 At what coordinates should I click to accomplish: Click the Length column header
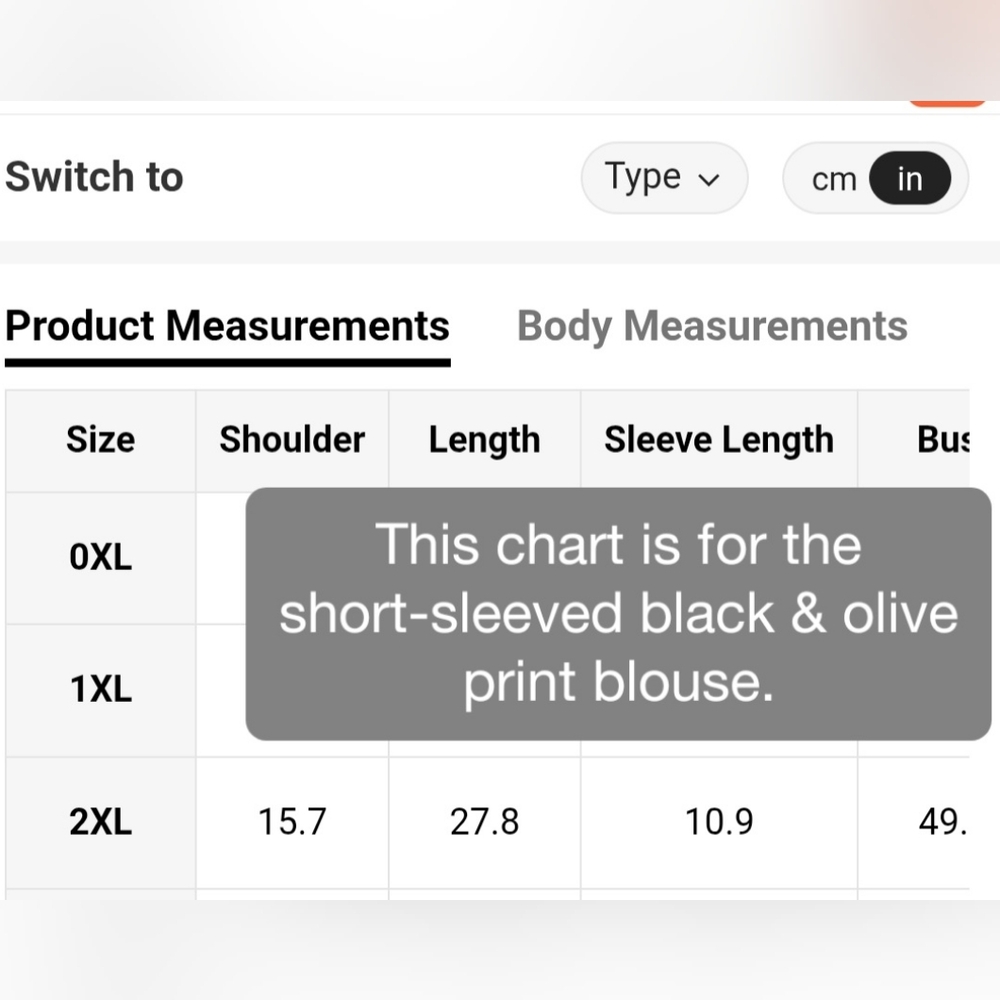point(484,440)
